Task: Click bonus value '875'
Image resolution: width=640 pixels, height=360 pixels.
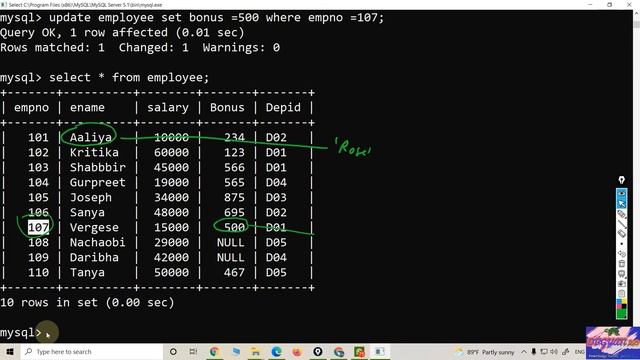Action: pos(234,198)
